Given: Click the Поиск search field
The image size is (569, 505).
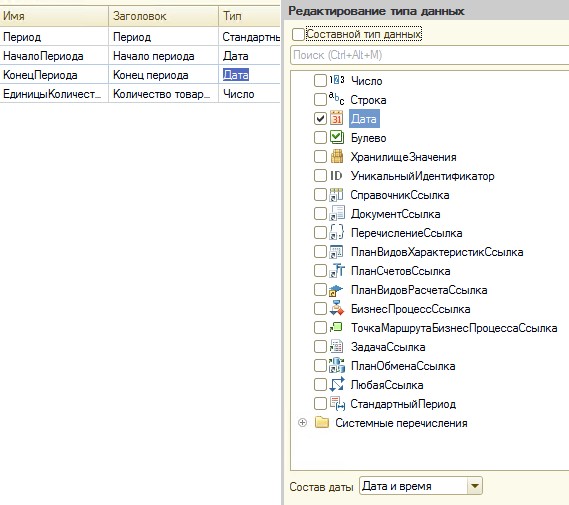Looking at the screenshot, I should pyautogui.click(x=430, y=55).
